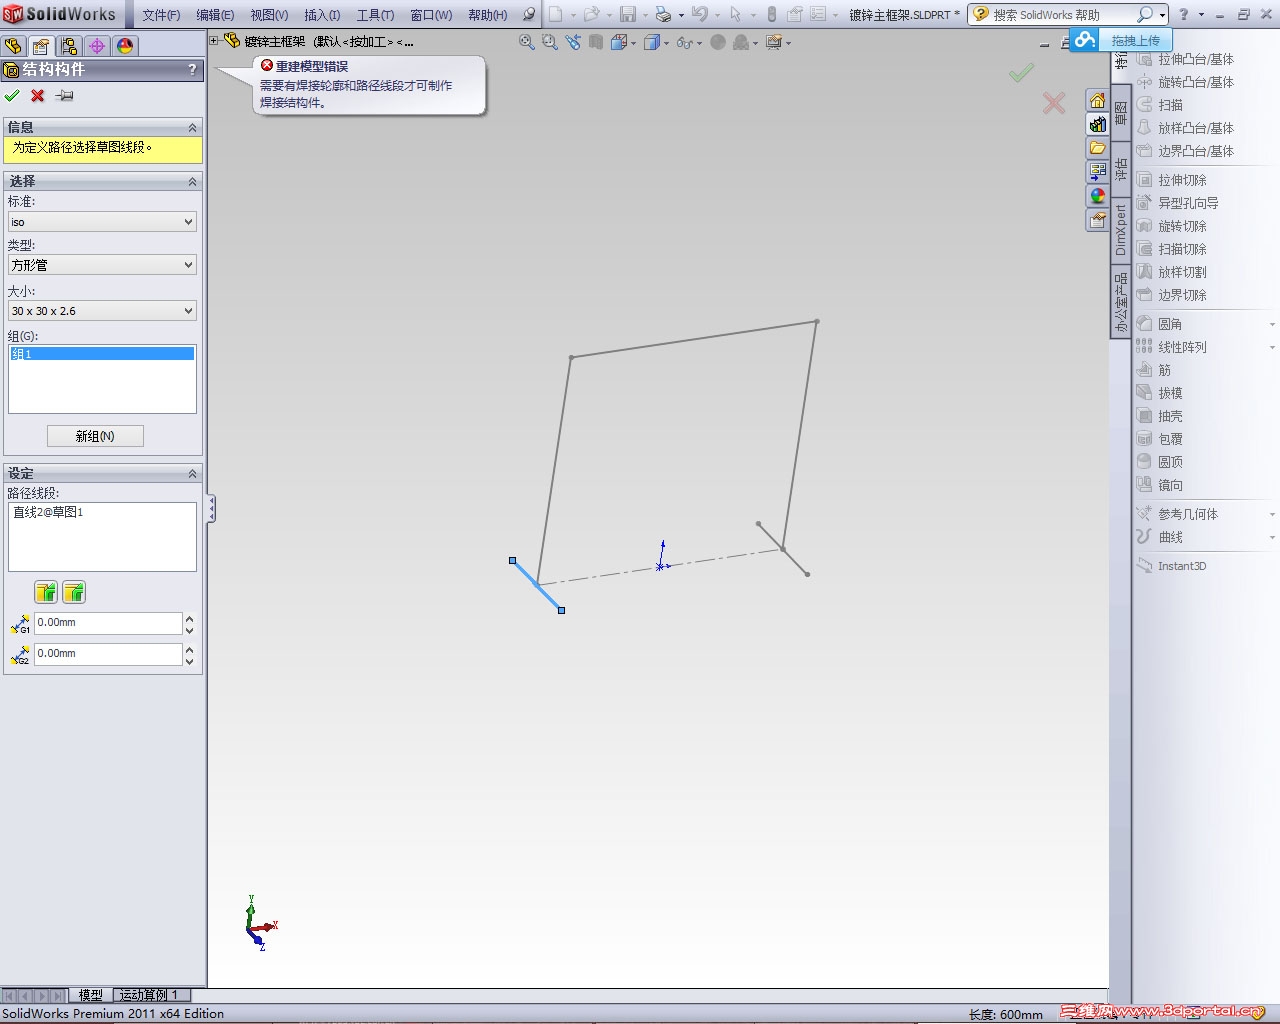Pin the PropertyManager open with pushpin
1280x1024 pixels.
[64, 95]
